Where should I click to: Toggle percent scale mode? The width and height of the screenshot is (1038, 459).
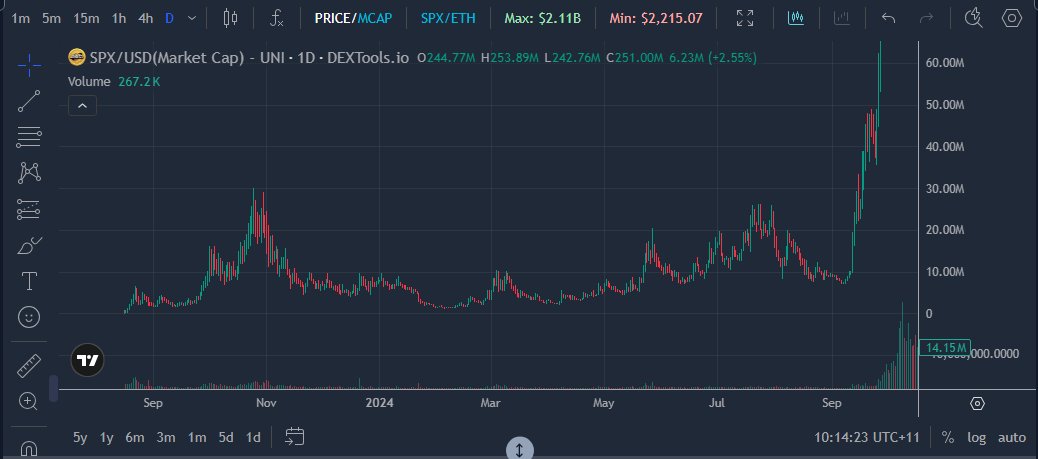948,437
